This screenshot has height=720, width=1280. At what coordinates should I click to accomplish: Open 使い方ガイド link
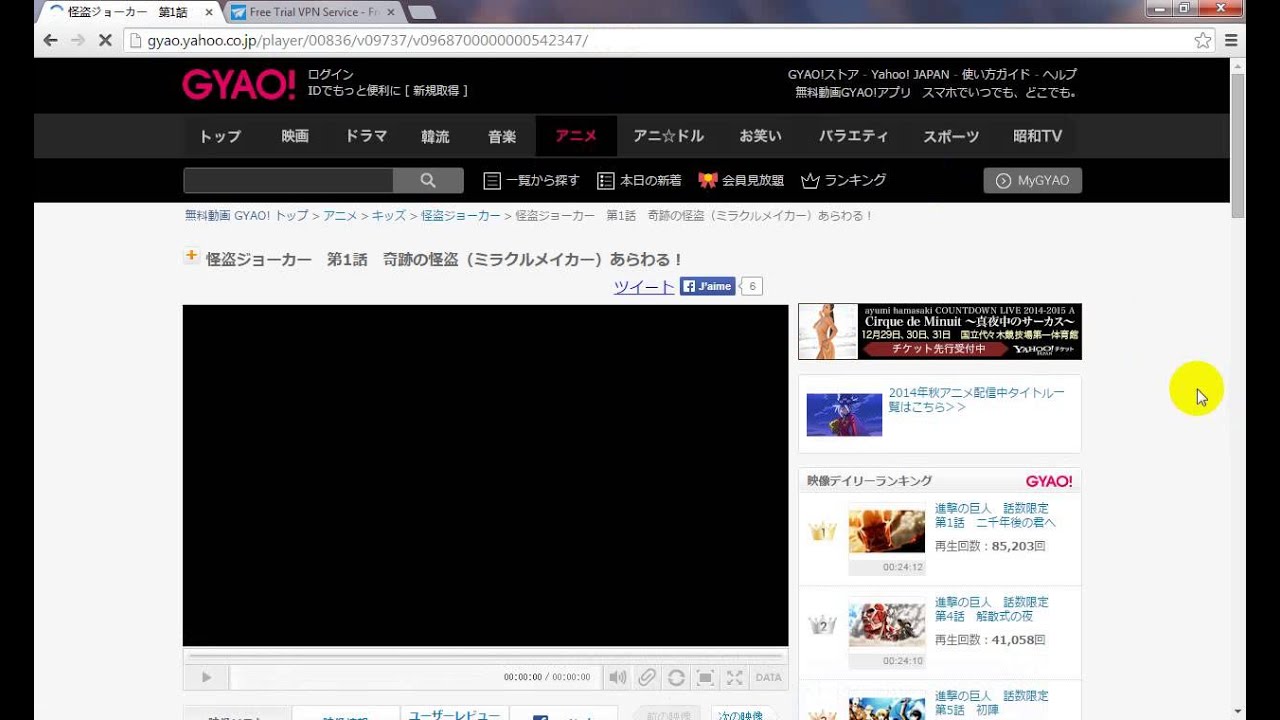[995, 75]
